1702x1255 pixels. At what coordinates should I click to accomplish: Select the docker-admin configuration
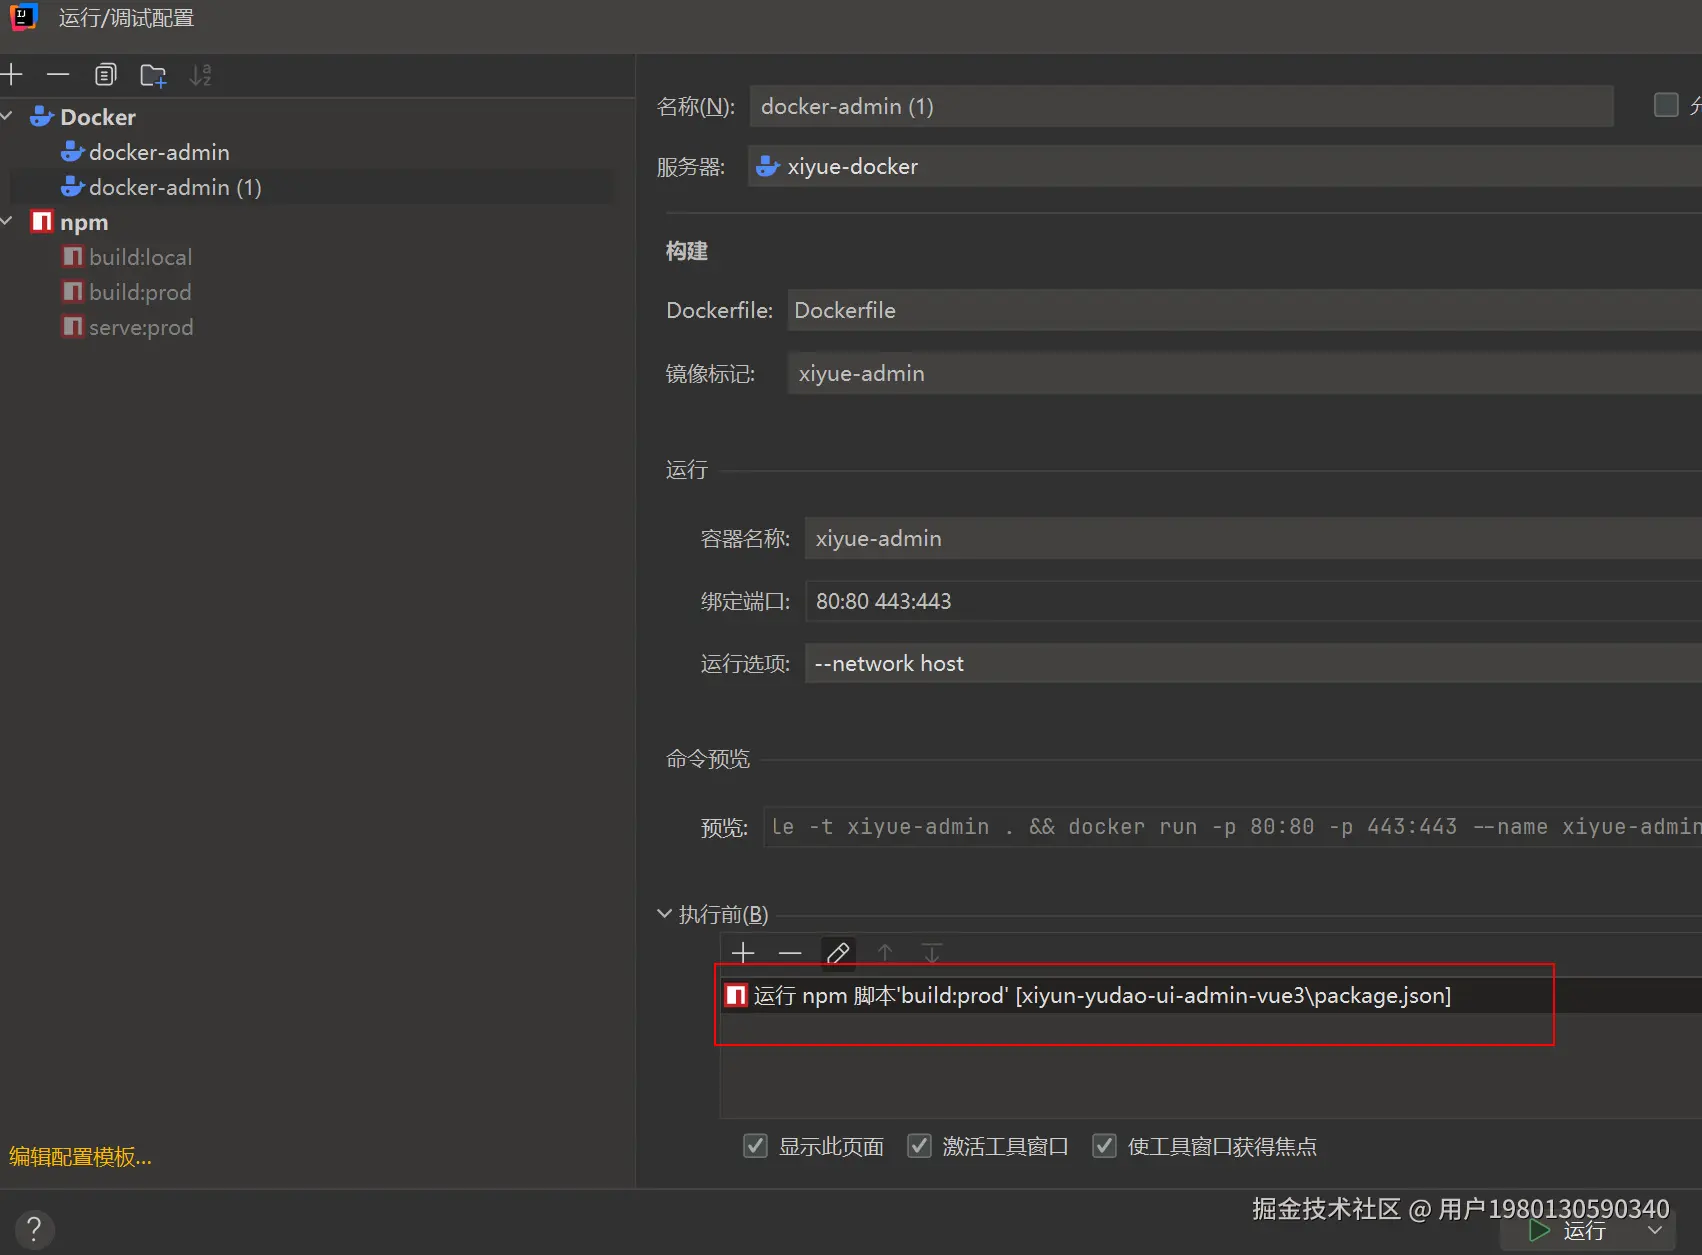[159, 152]
